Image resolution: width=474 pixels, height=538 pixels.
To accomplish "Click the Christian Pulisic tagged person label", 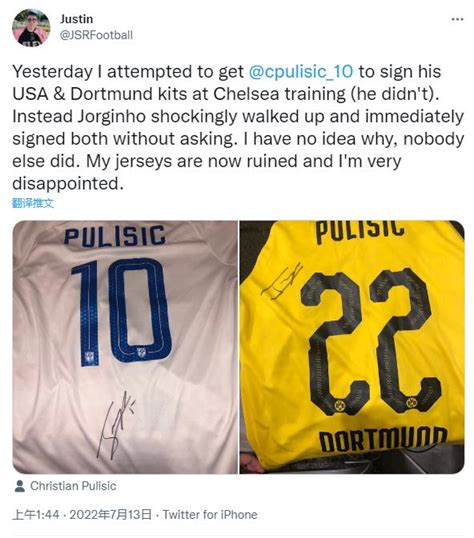I will tap(73, 486).
